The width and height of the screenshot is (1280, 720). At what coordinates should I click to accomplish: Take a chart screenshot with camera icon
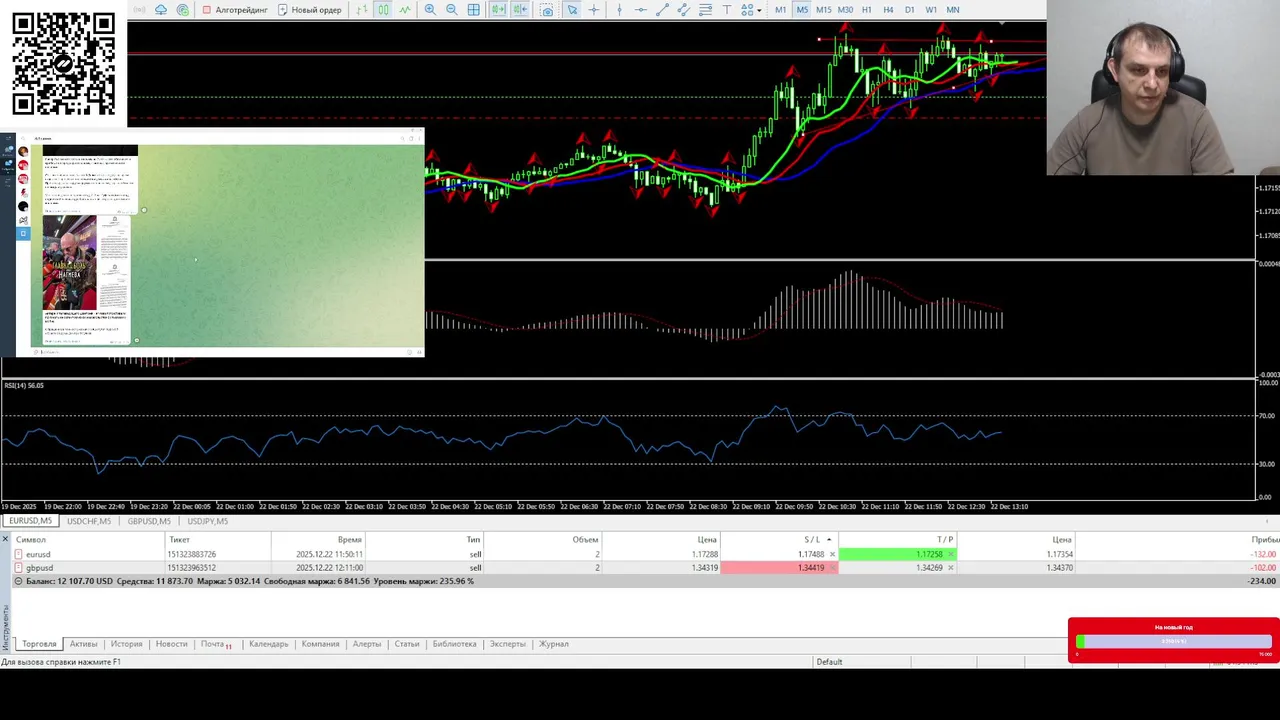coord(547,9)
